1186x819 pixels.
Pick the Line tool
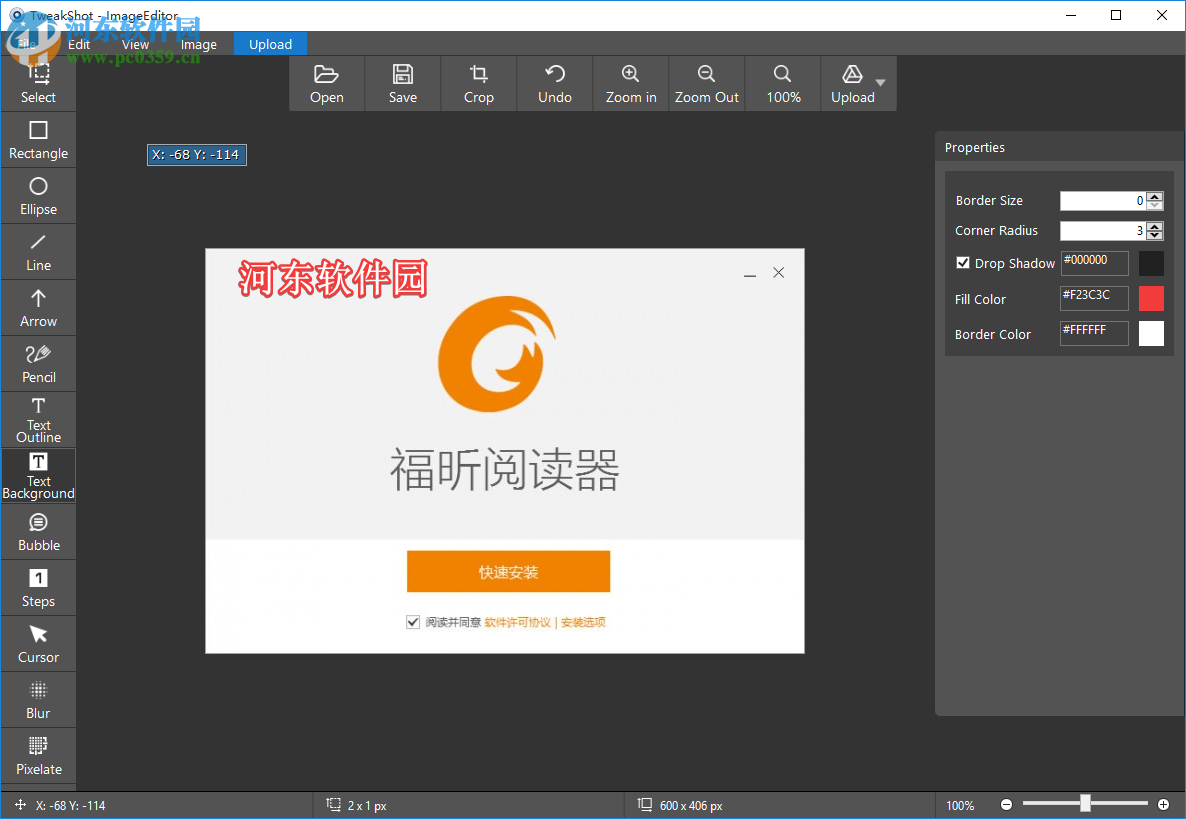click(38, 251)
